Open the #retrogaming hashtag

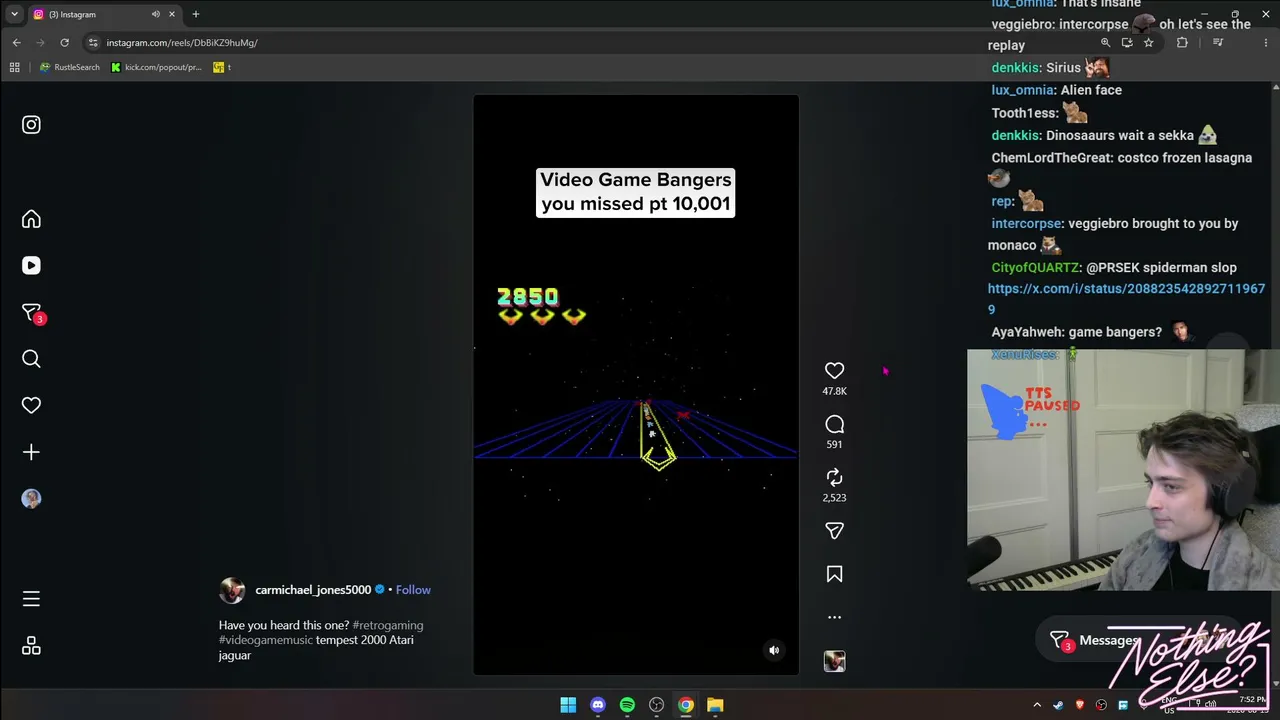[x=388, y=625]
